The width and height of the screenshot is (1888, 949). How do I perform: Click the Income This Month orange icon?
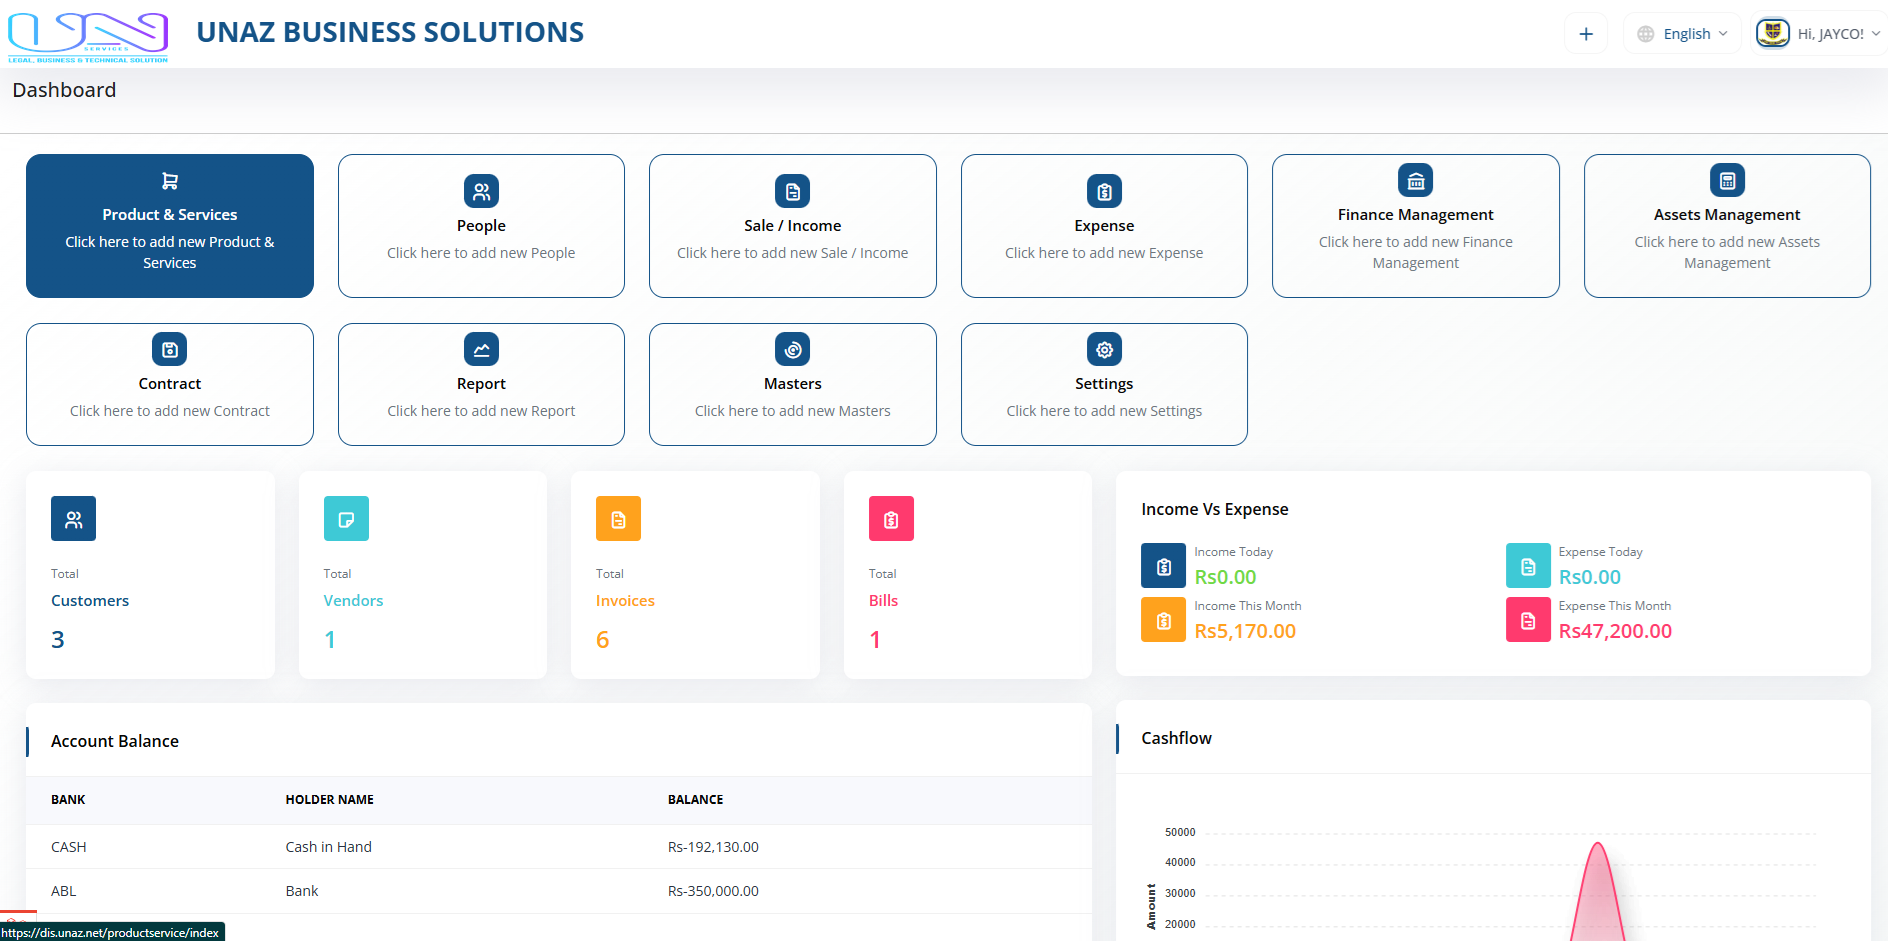point(1163,620)
